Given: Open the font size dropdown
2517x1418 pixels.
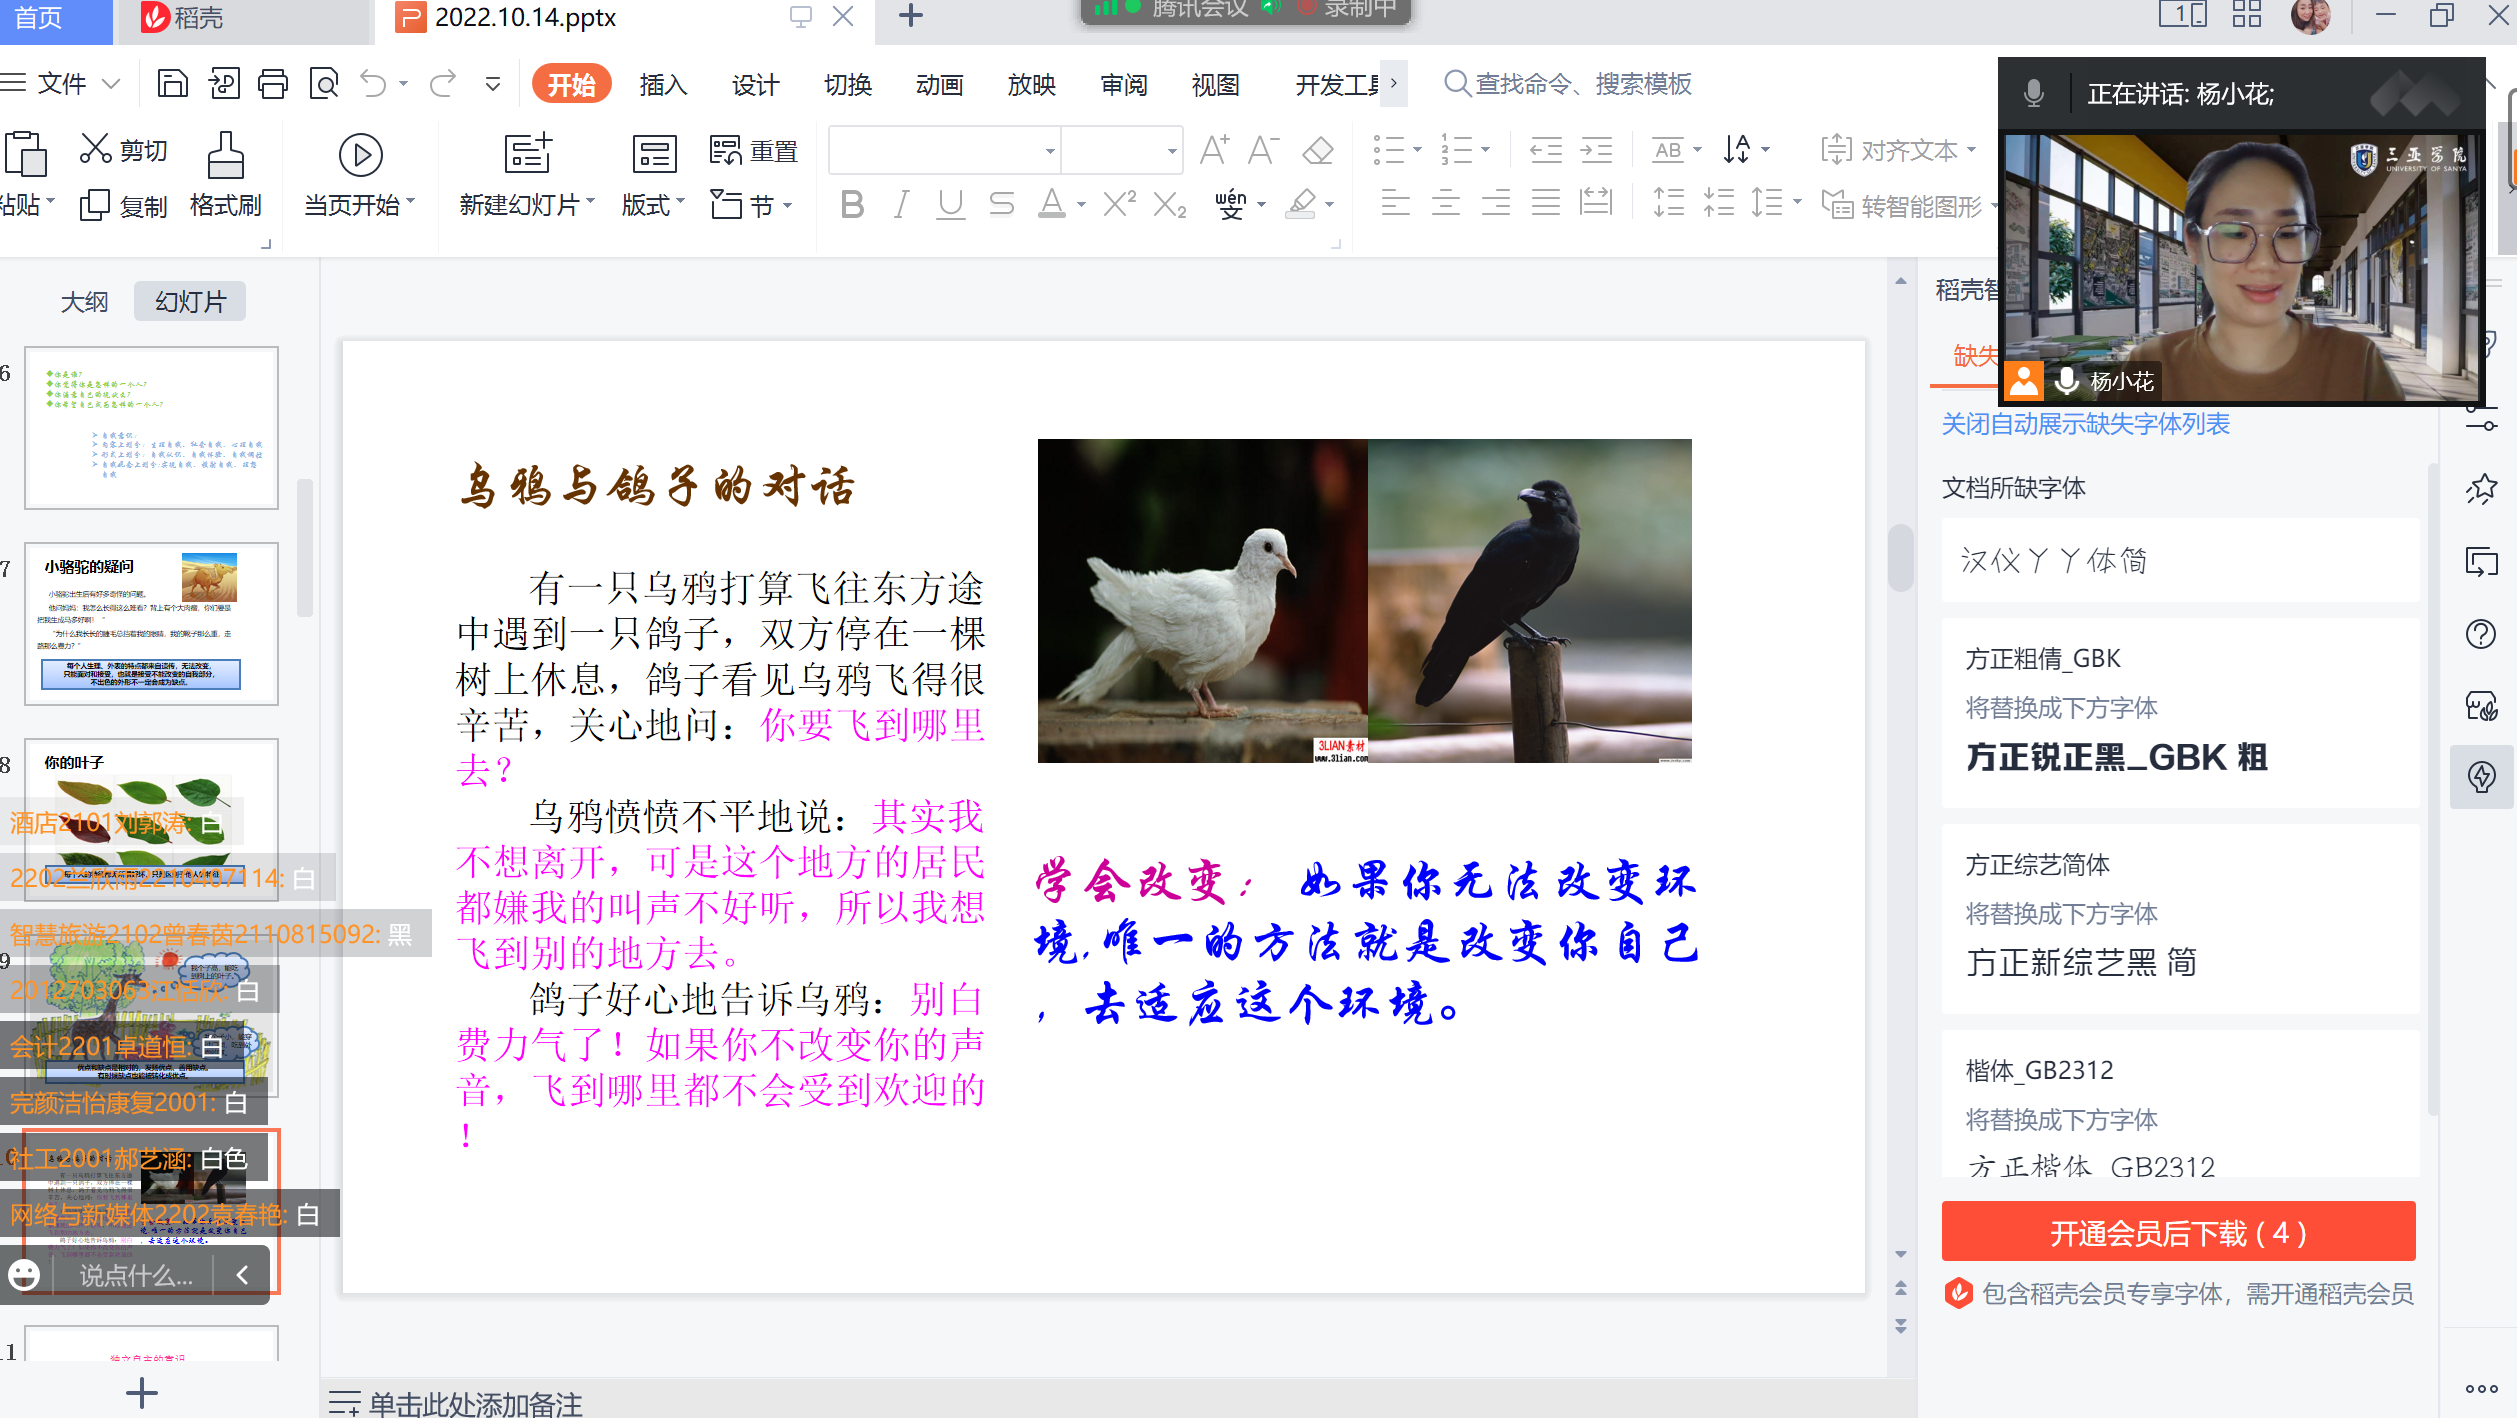Looking at the screenshot, I should tap(1171, 152).
